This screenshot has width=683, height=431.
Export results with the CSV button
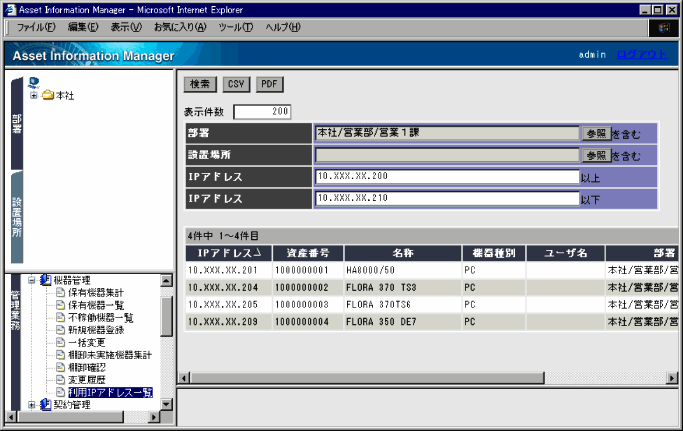(x=236, y=84)
